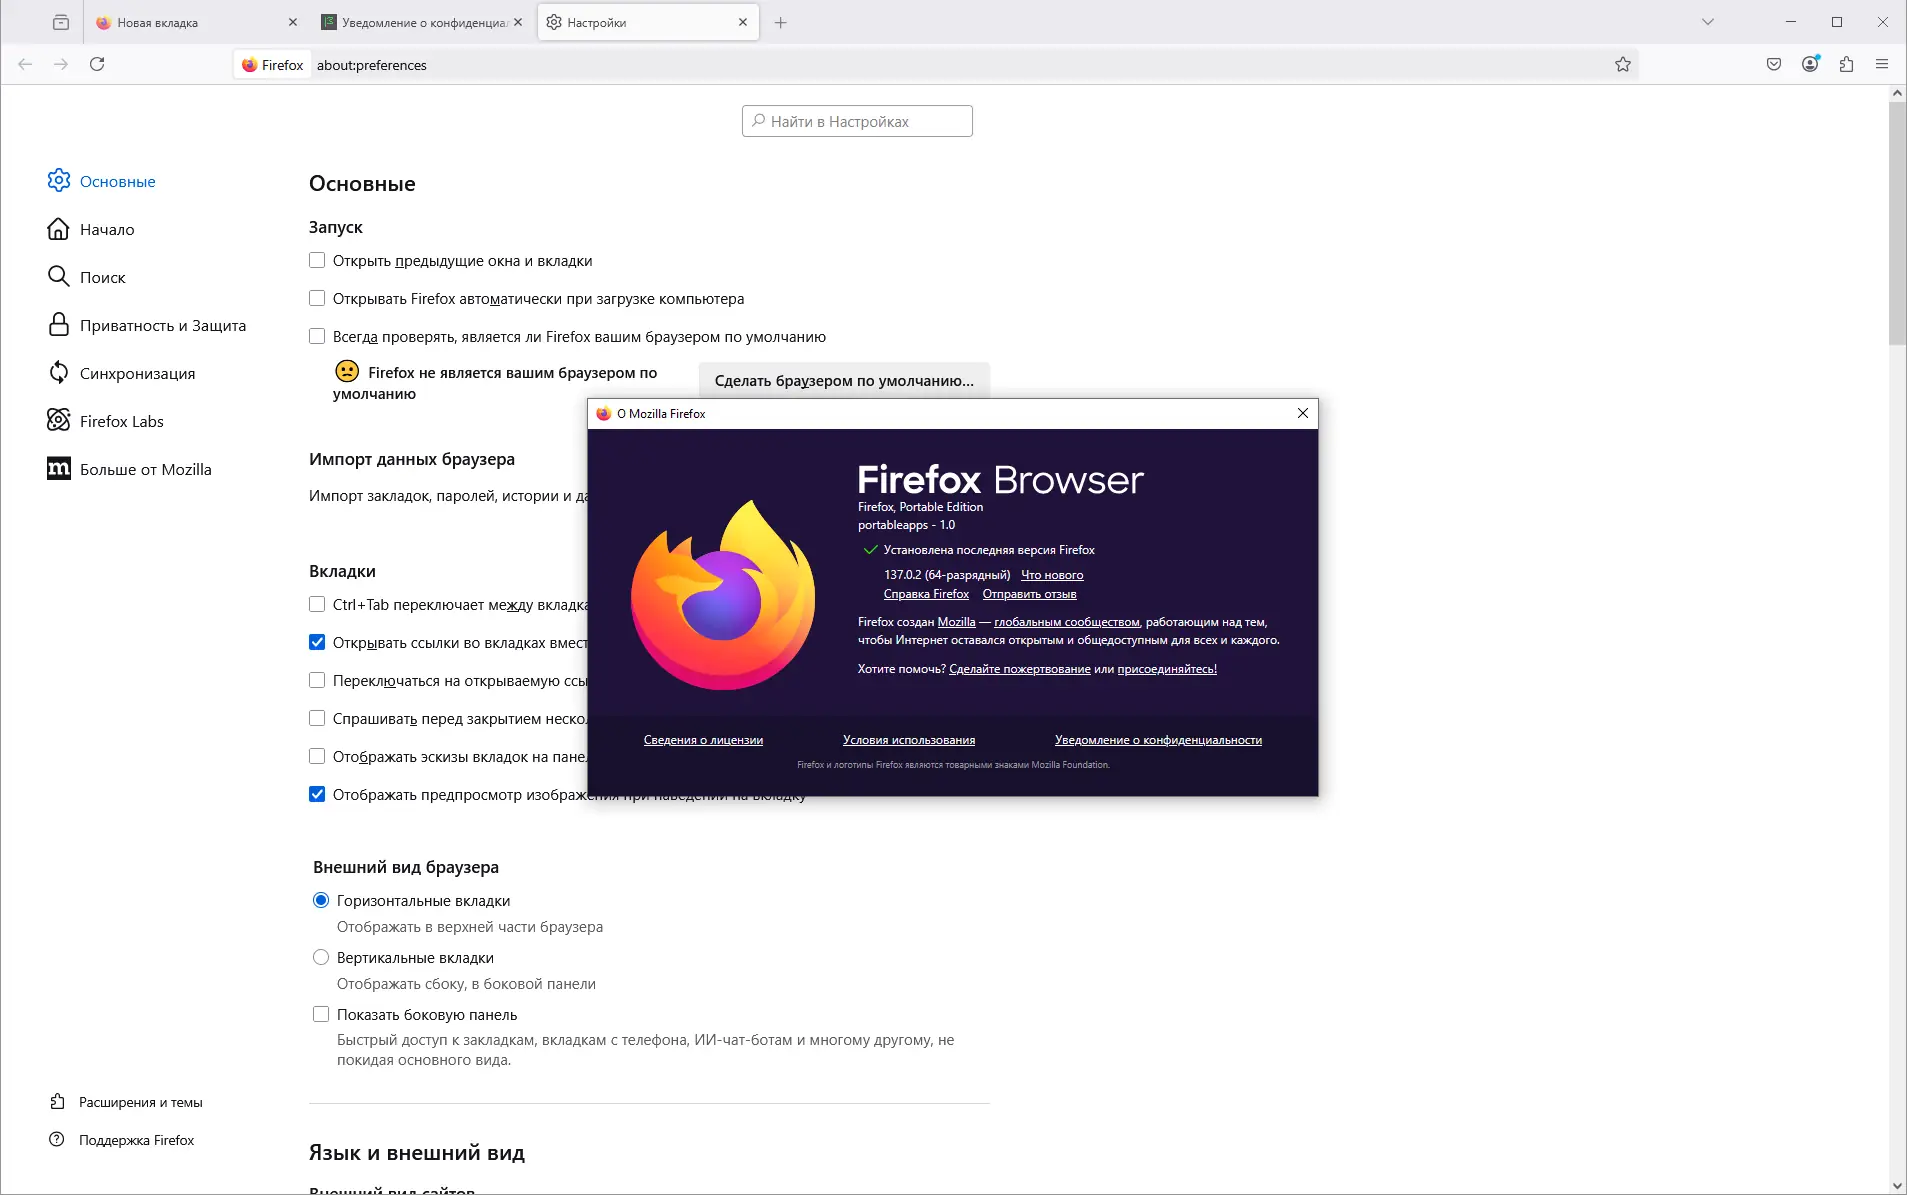Close the О Mozilla Firefox dialog
1907x1195 pixels.
[1302, 413]
